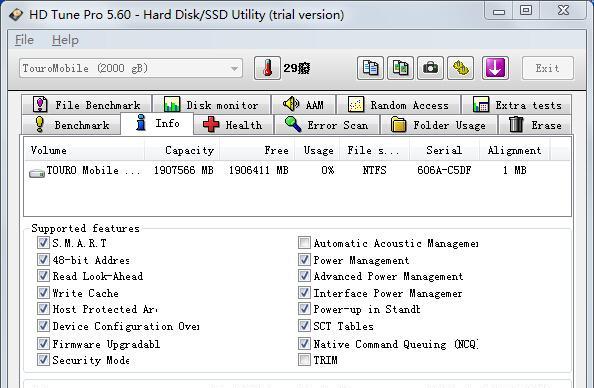The height and width of the screenshot is (388, 594).
Task: Copy info to clipboard icon
Action: 370,68
